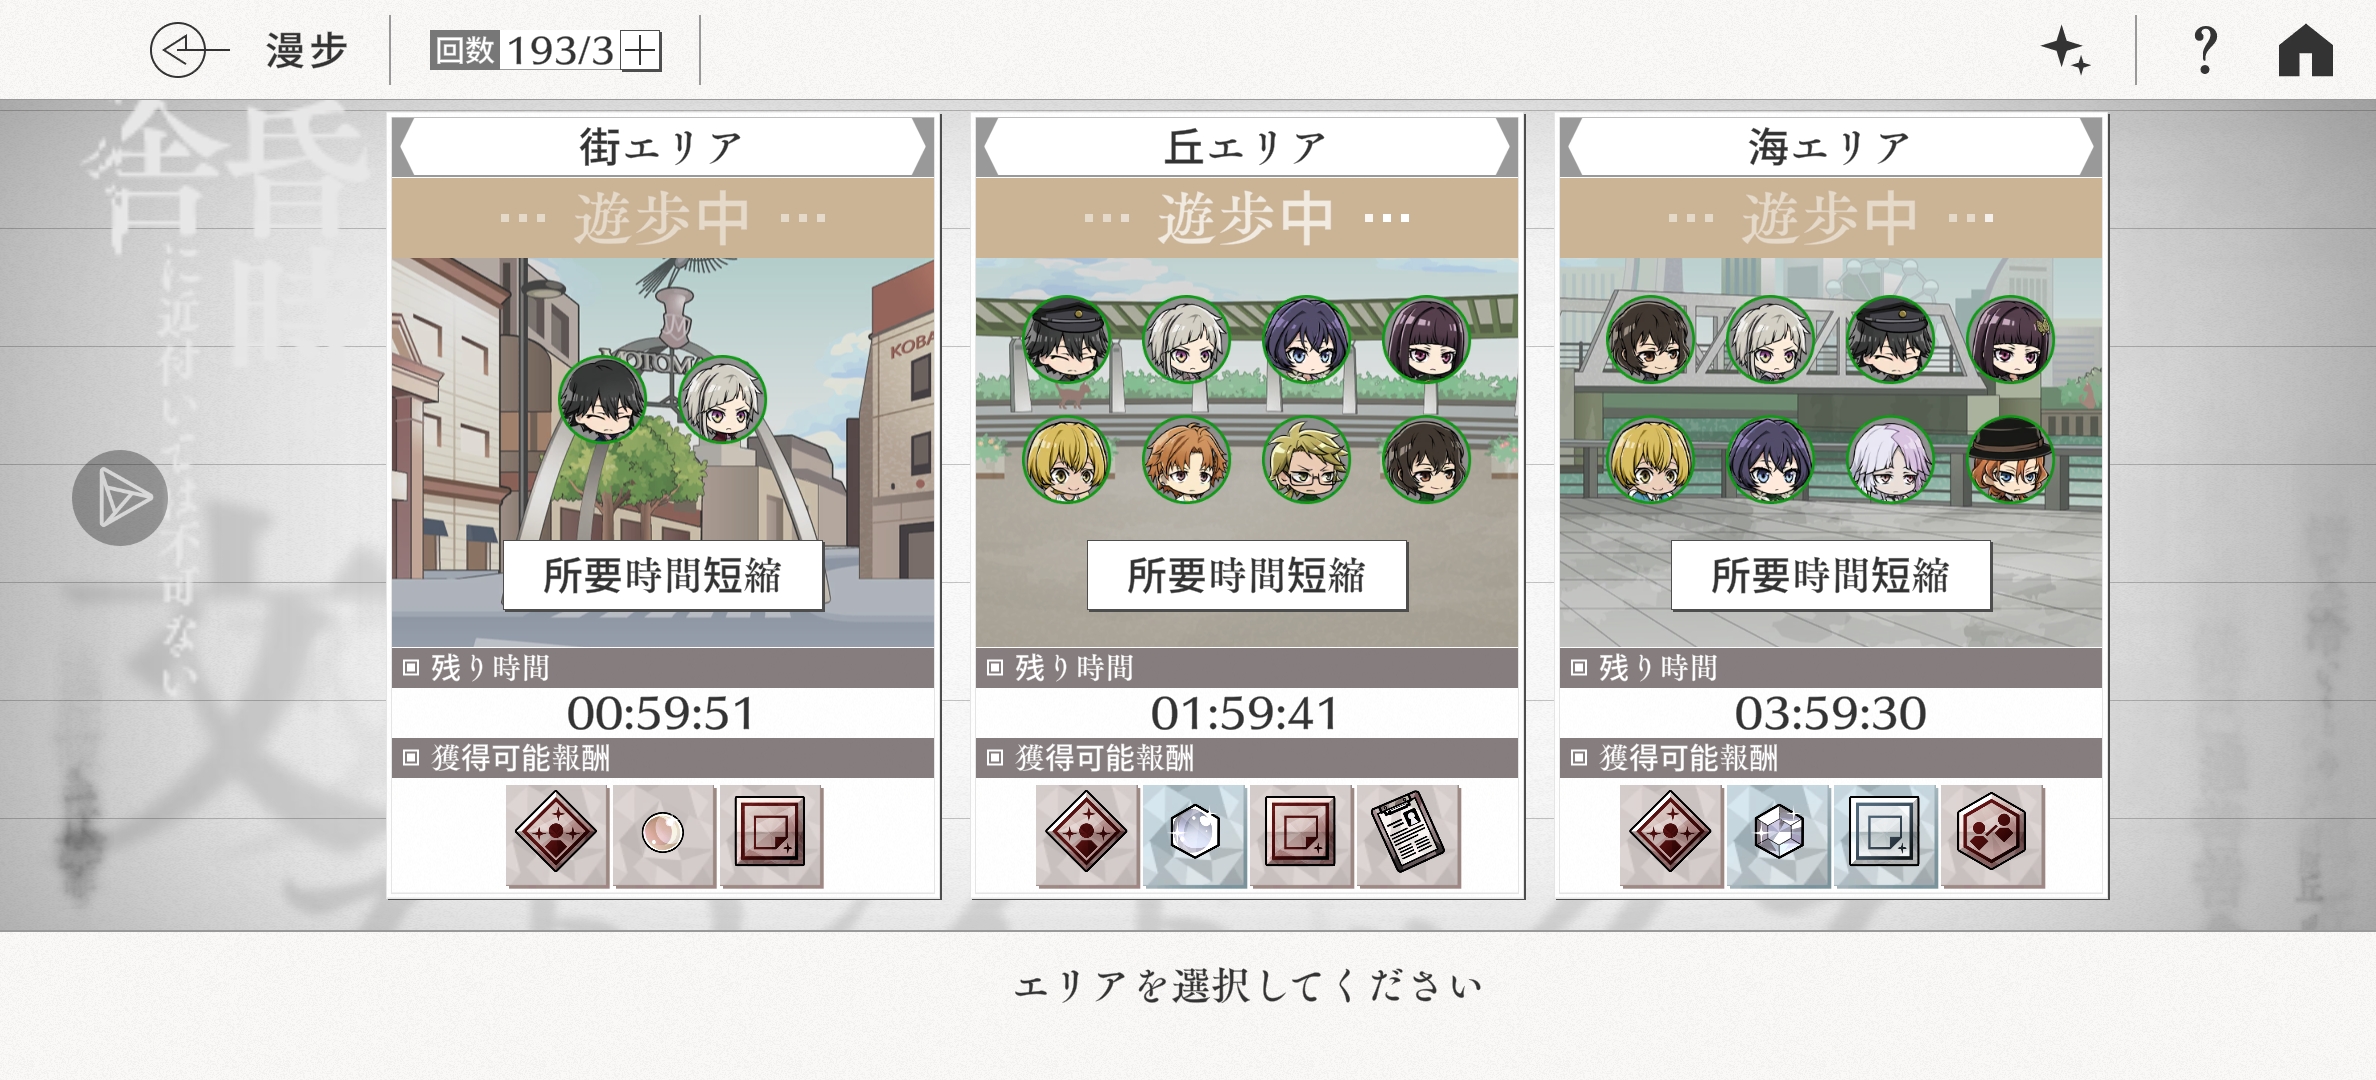Click the gray play arrow on left
Screen dimensions: 2376x1080
pyautogui.click(x=120, y=498)
